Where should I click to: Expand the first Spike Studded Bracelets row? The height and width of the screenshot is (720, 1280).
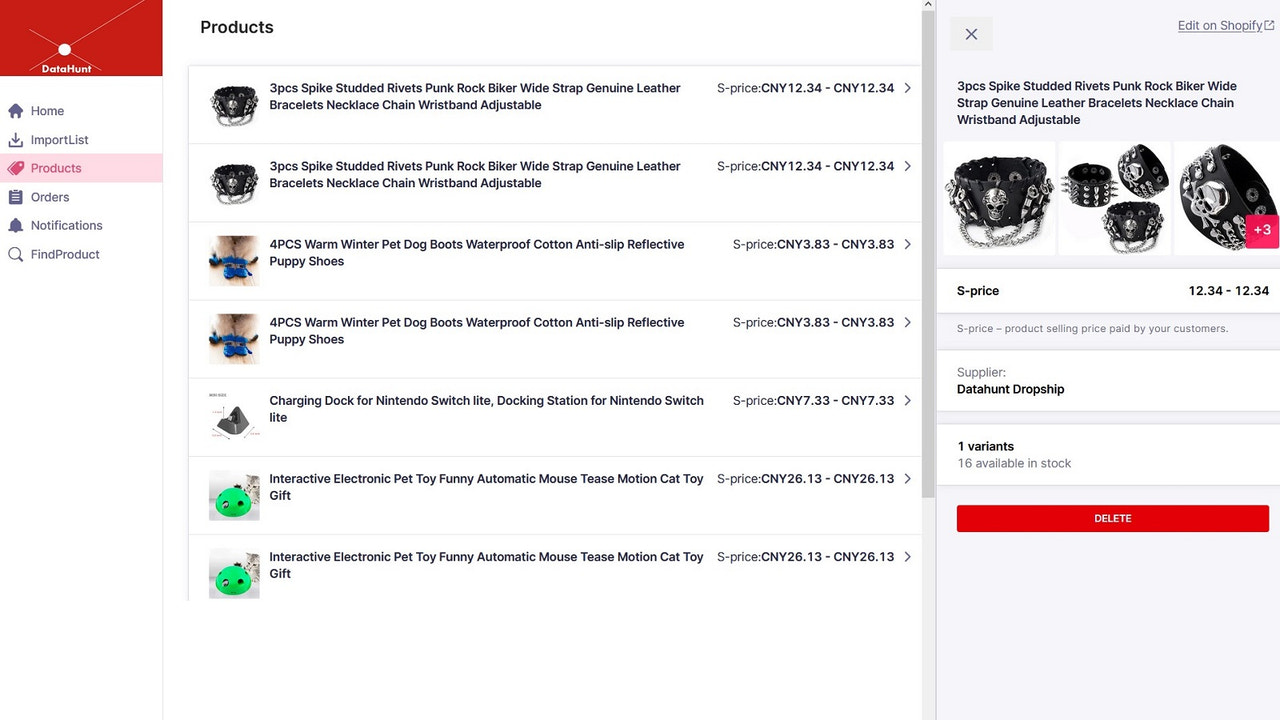point(907,88)
